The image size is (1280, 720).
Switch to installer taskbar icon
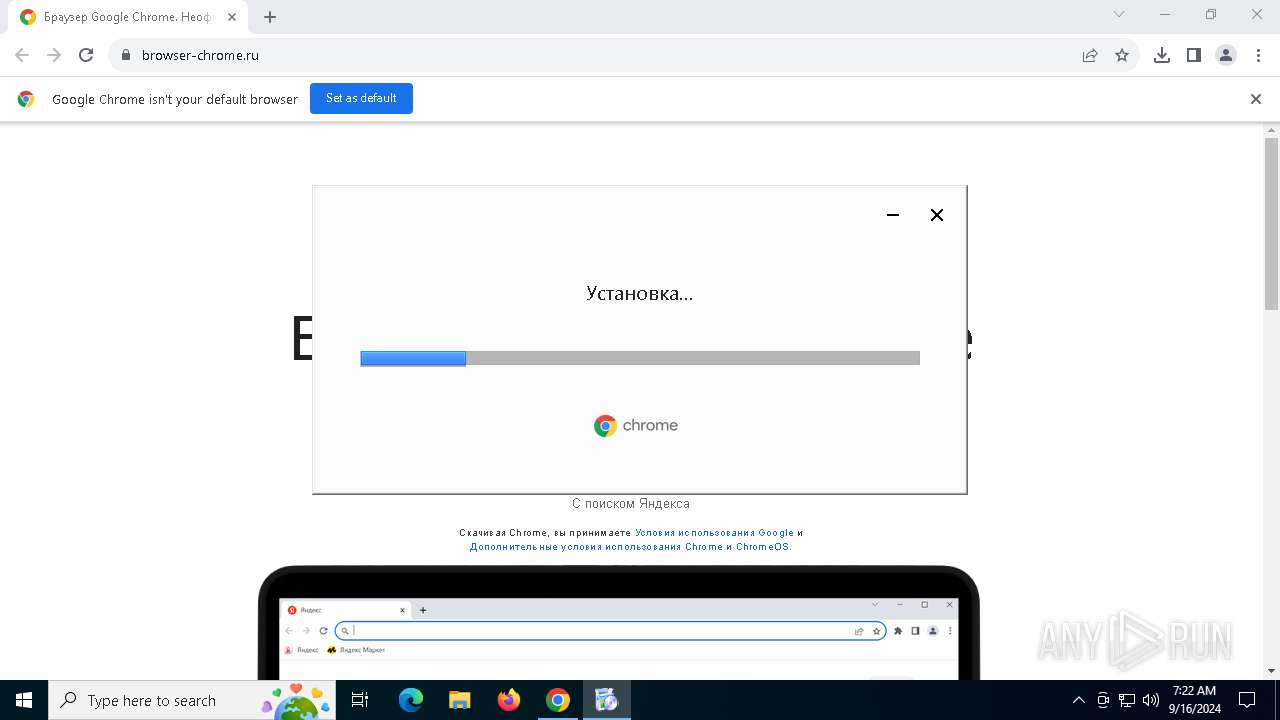click(606, 700)
